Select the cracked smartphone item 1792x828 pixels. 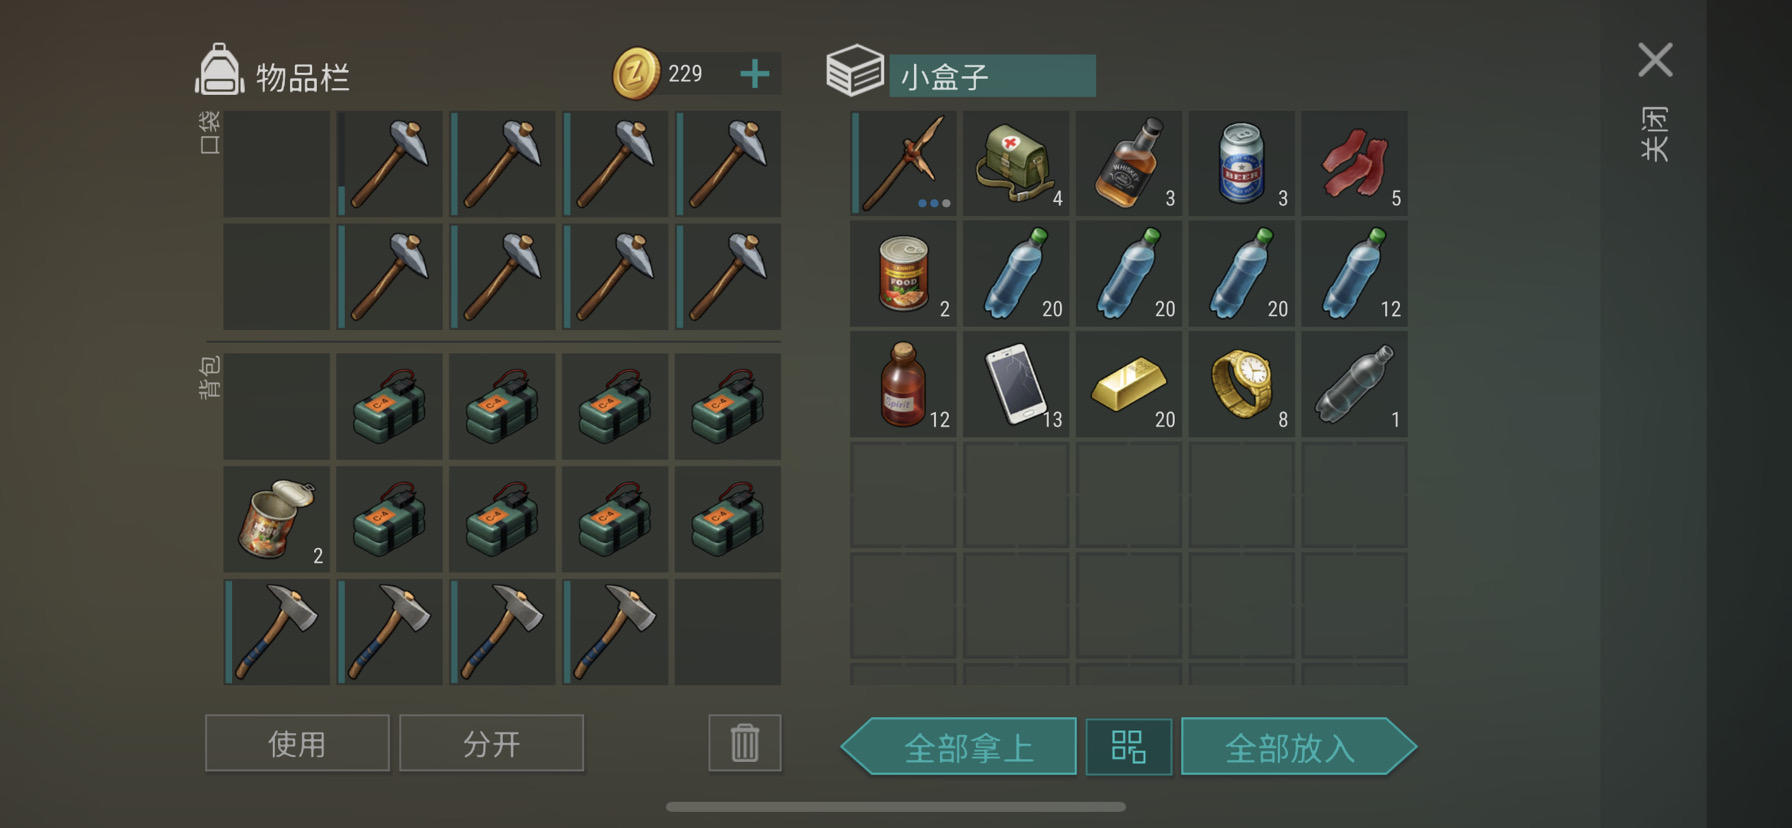coord(1016,385)
